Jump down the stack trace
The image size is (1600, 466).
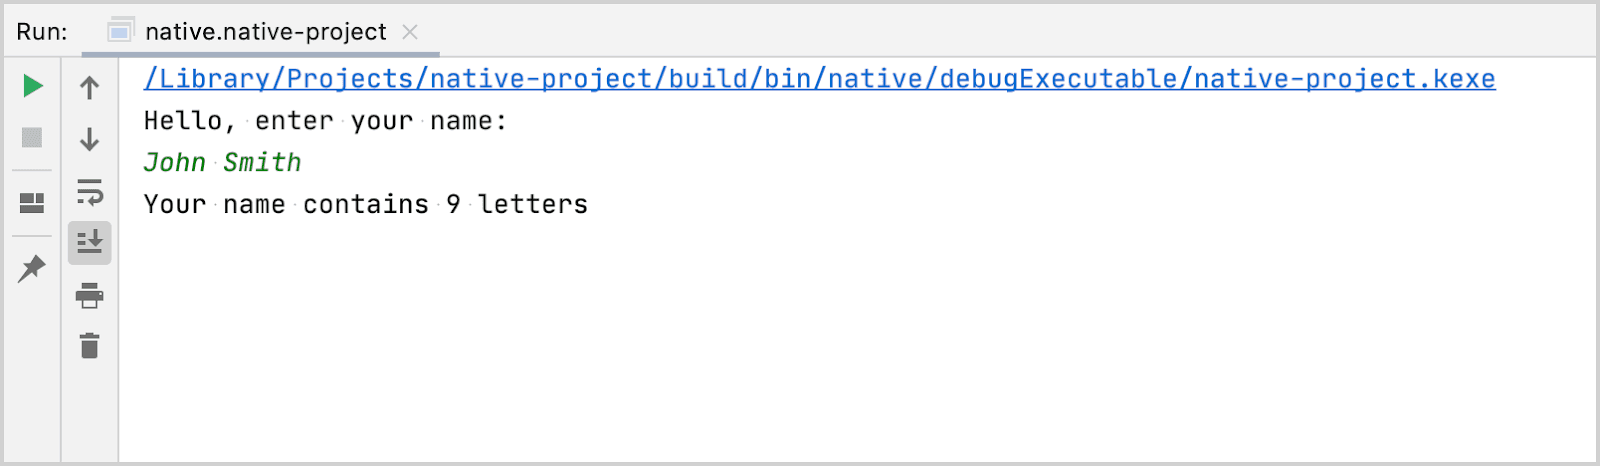coord(90,139)
